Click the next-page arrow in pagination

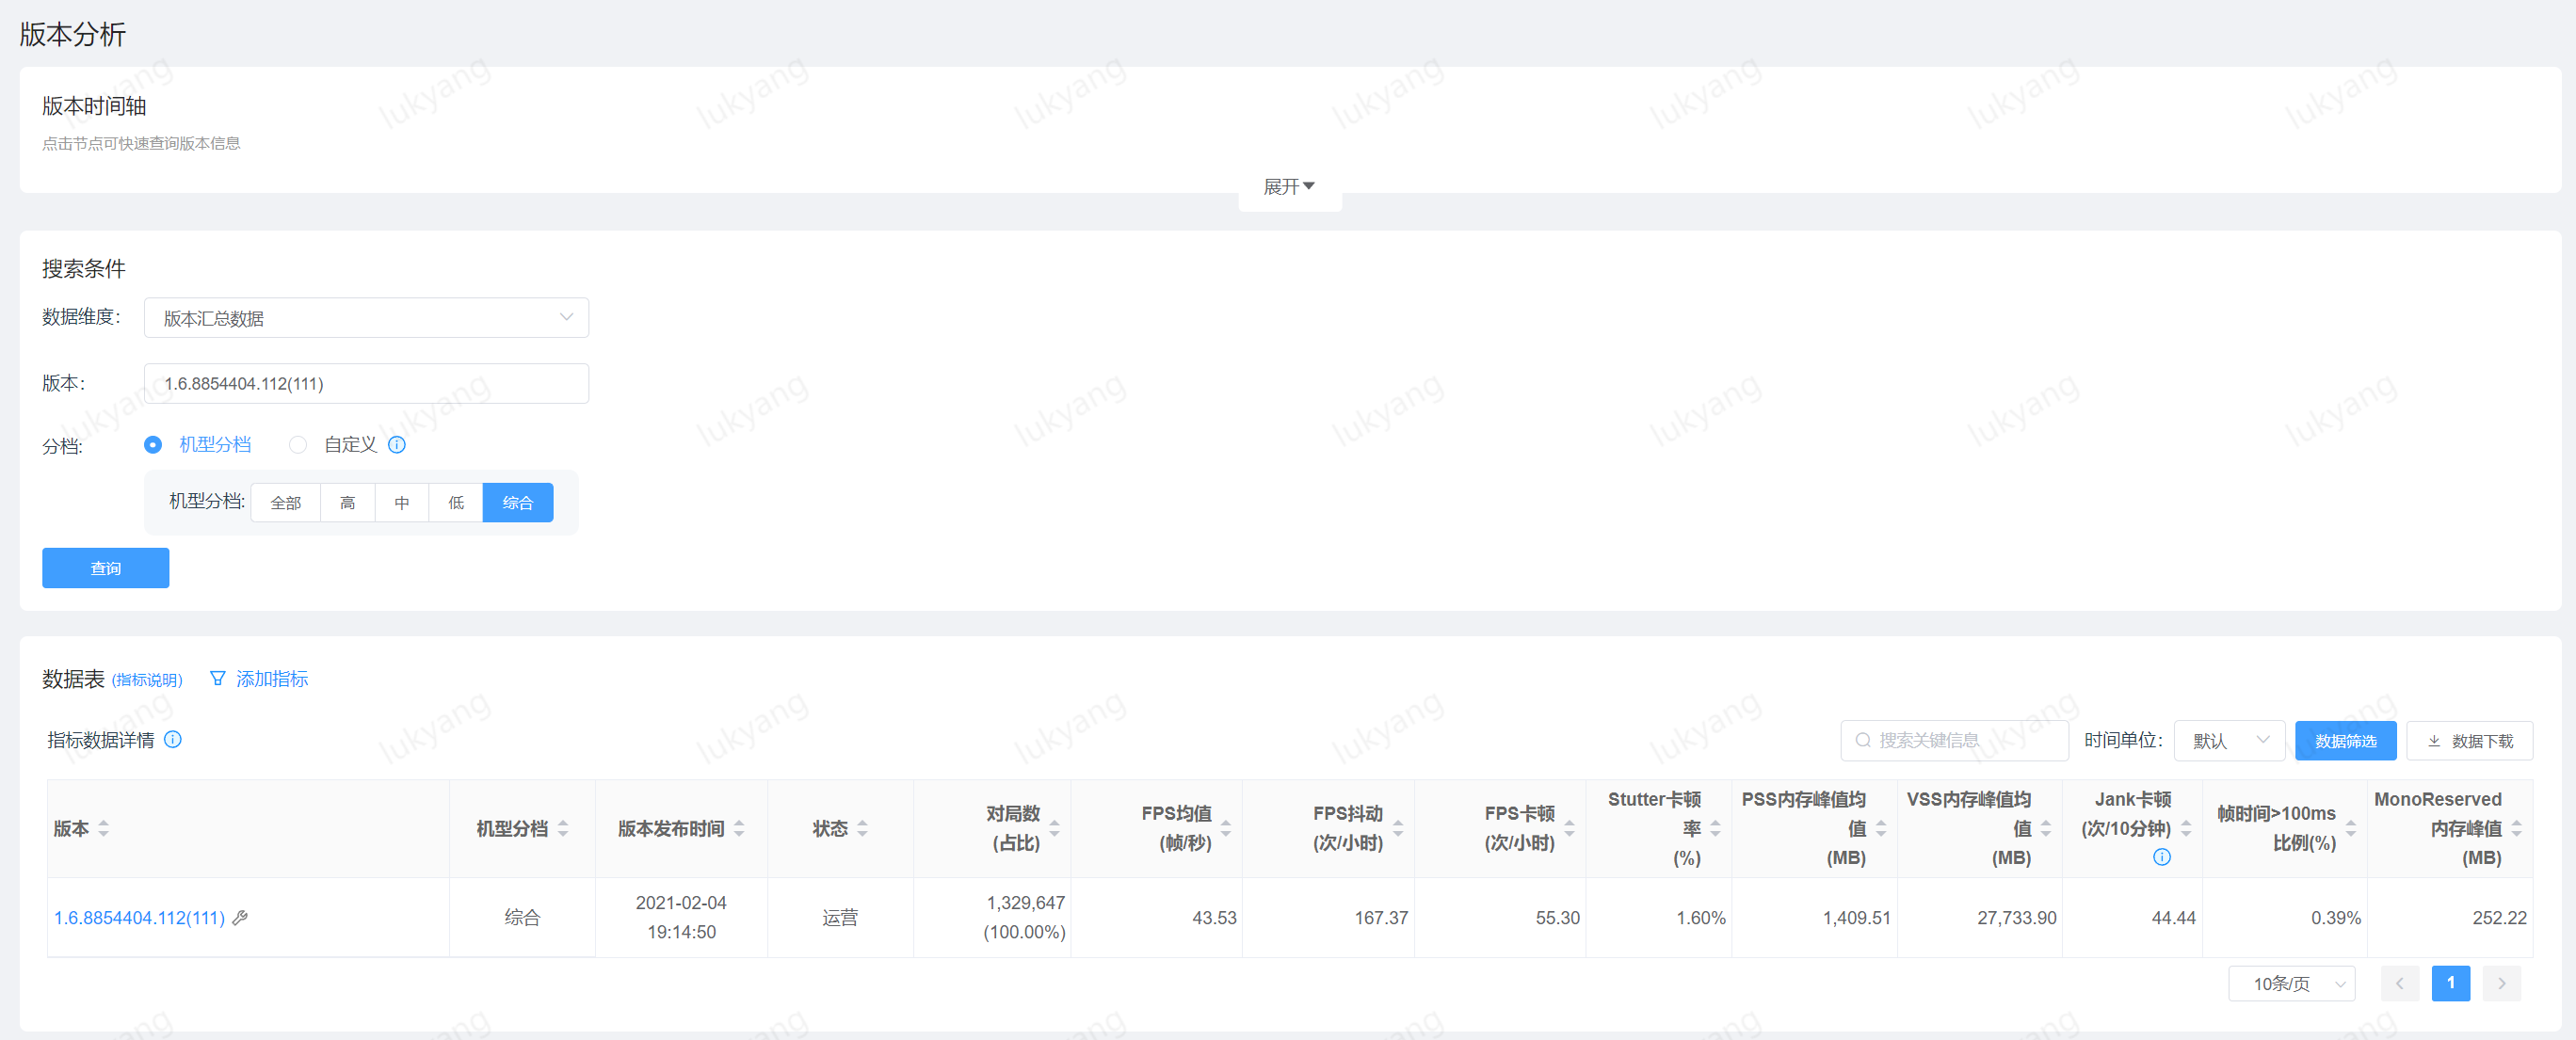(2501, 983)
